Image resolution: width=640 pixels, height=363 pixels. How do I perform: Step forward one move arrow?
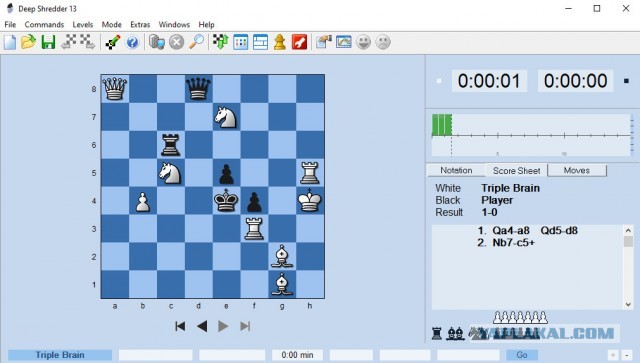(223, 326)
